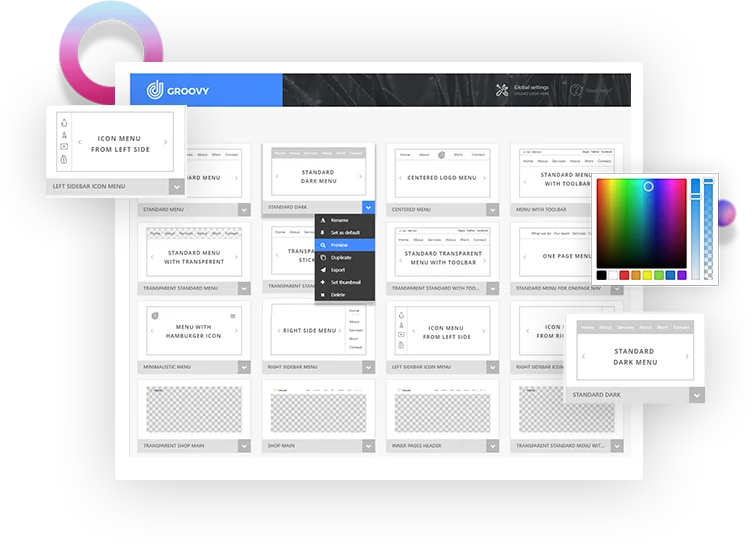Viewport: 752px width, 544px height.
Task: Select Centered Logo Menu thumbnail
Action: [x=442, y=173]
